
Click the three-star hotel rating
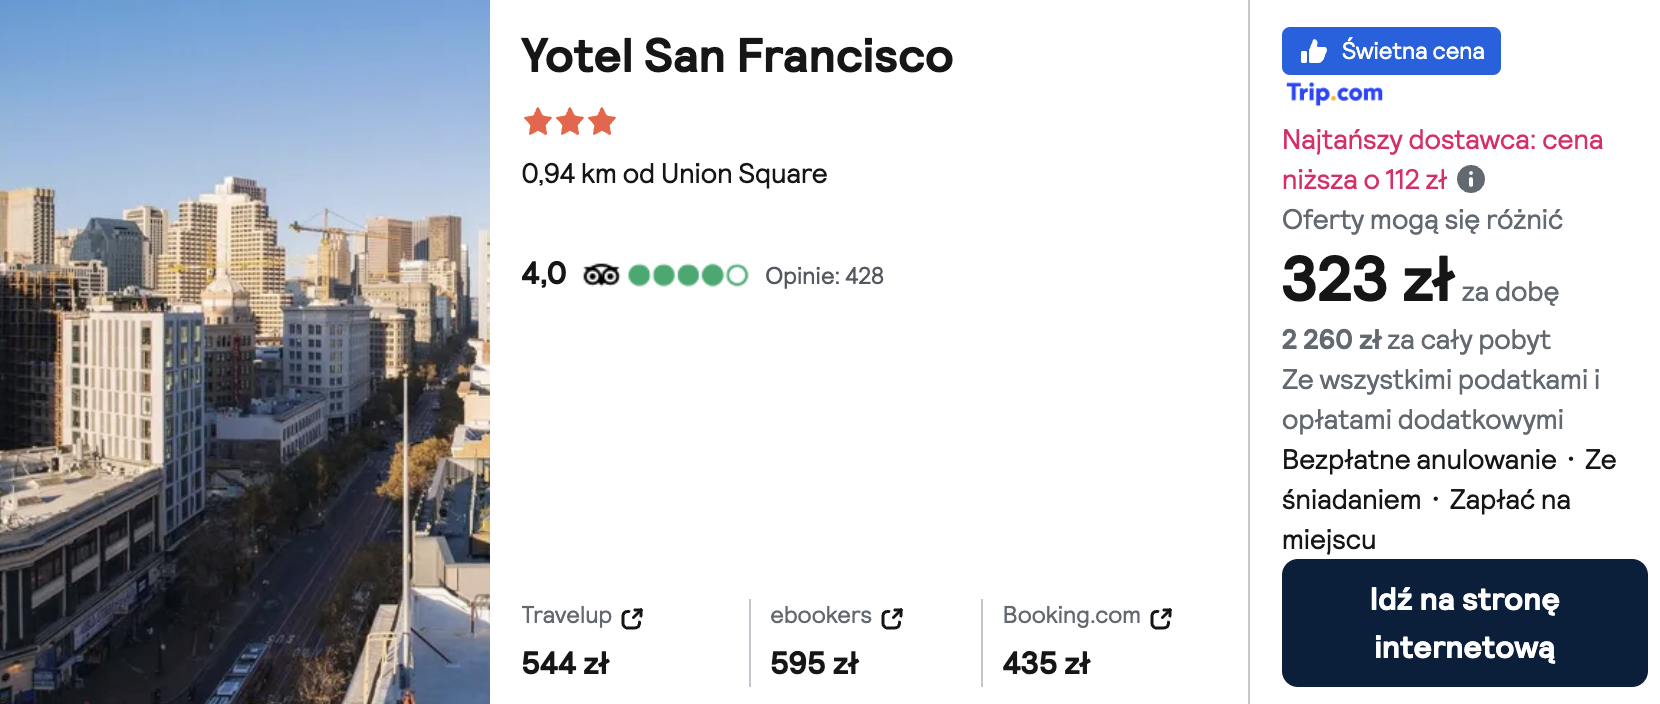tap(570, 122)
